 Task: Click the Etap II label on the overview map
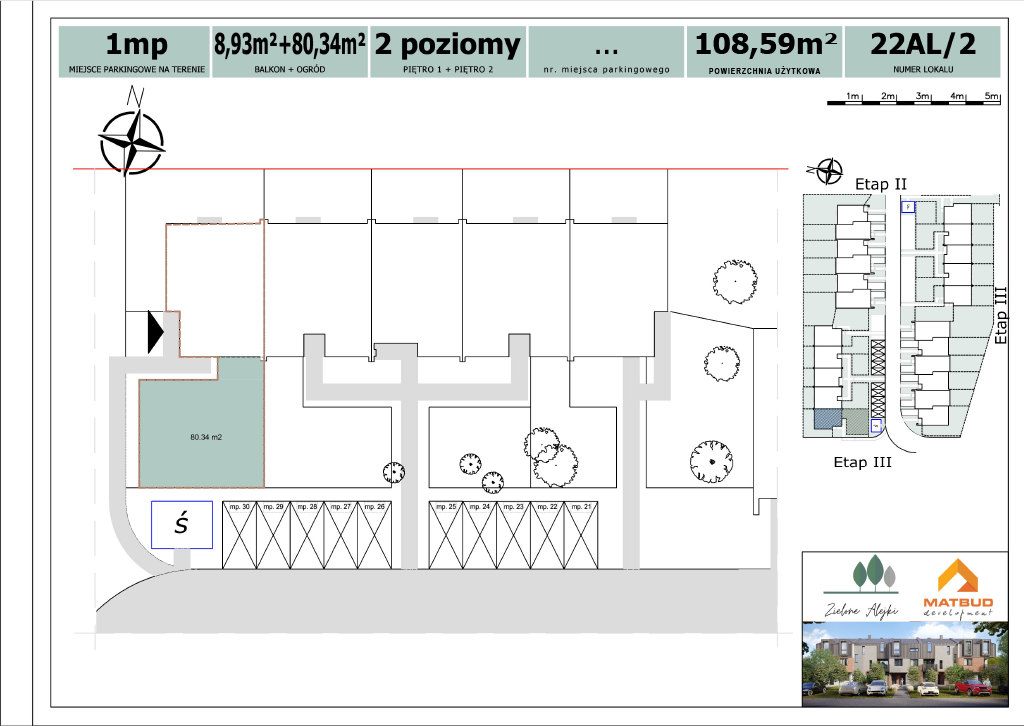tap(880, 184)
